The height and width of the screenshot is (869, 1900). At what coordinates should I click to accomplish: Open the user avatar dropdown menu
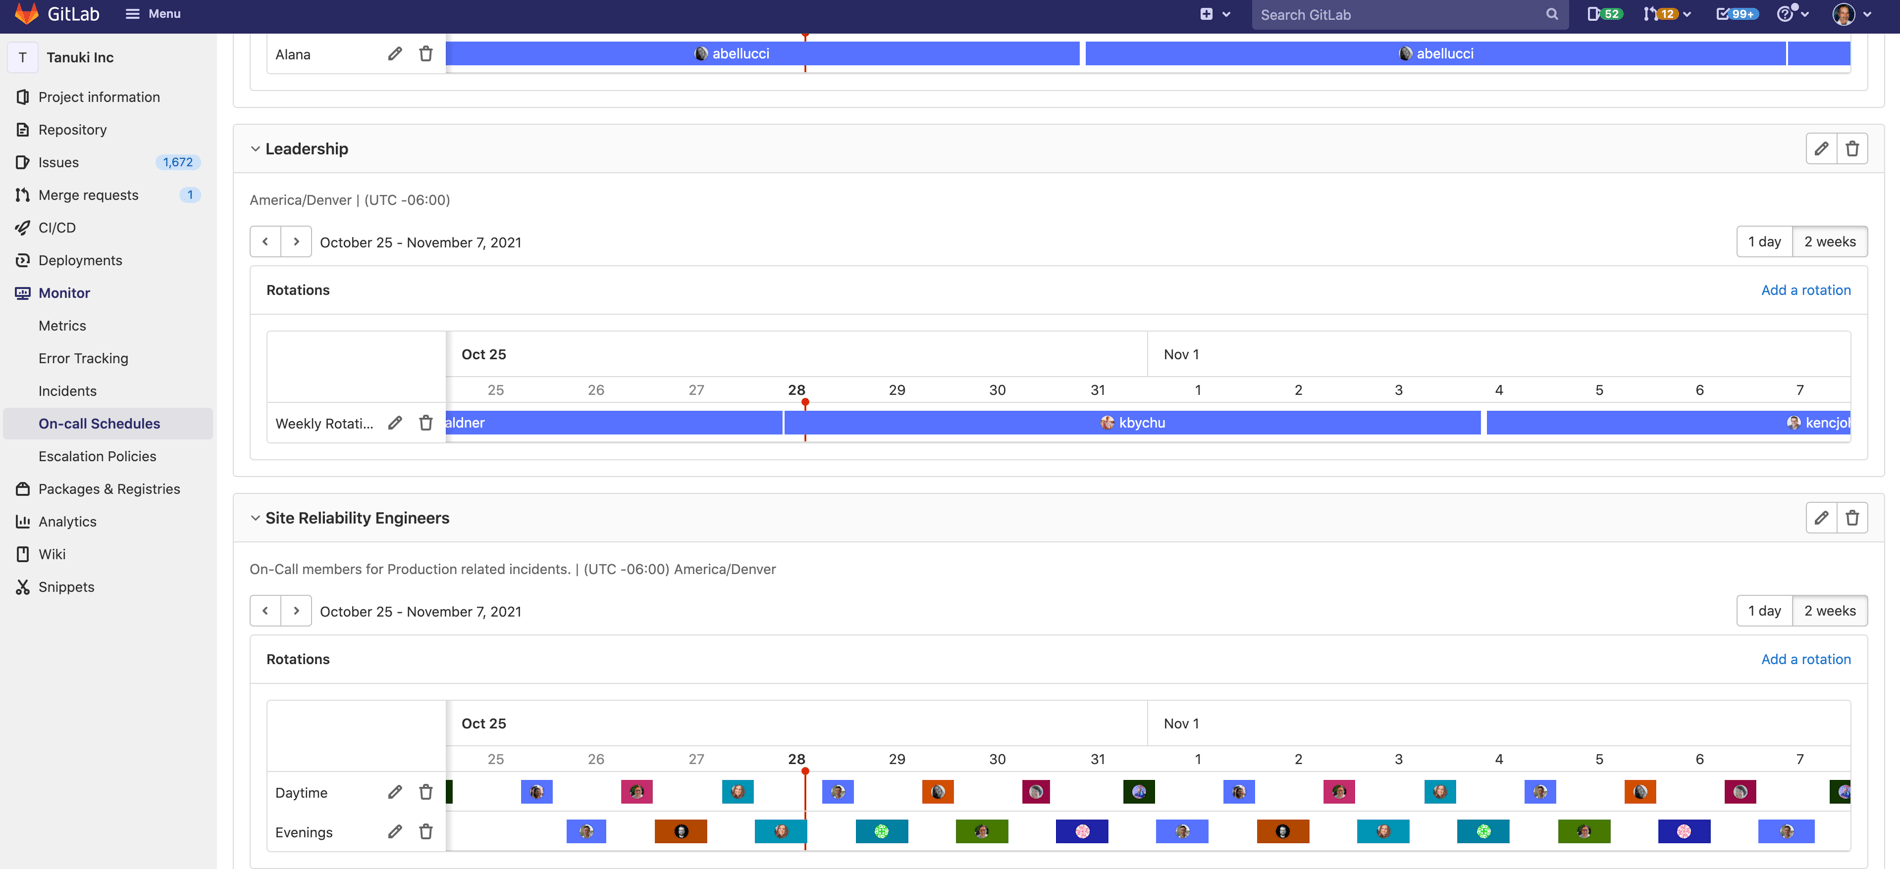(1851, 14)
